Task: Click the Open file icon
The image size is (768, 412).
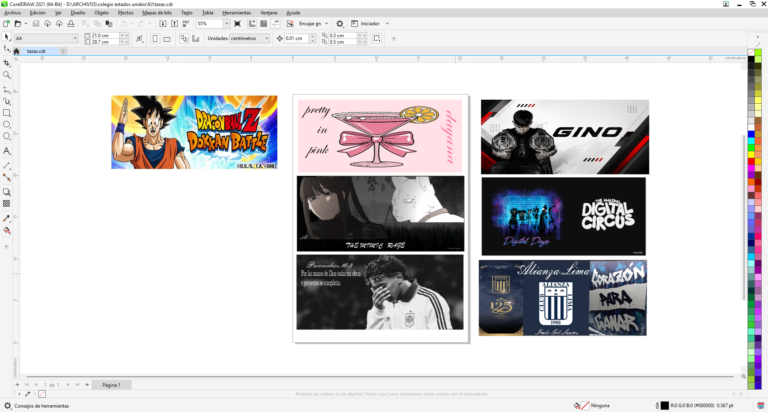Action: point(18,24)
